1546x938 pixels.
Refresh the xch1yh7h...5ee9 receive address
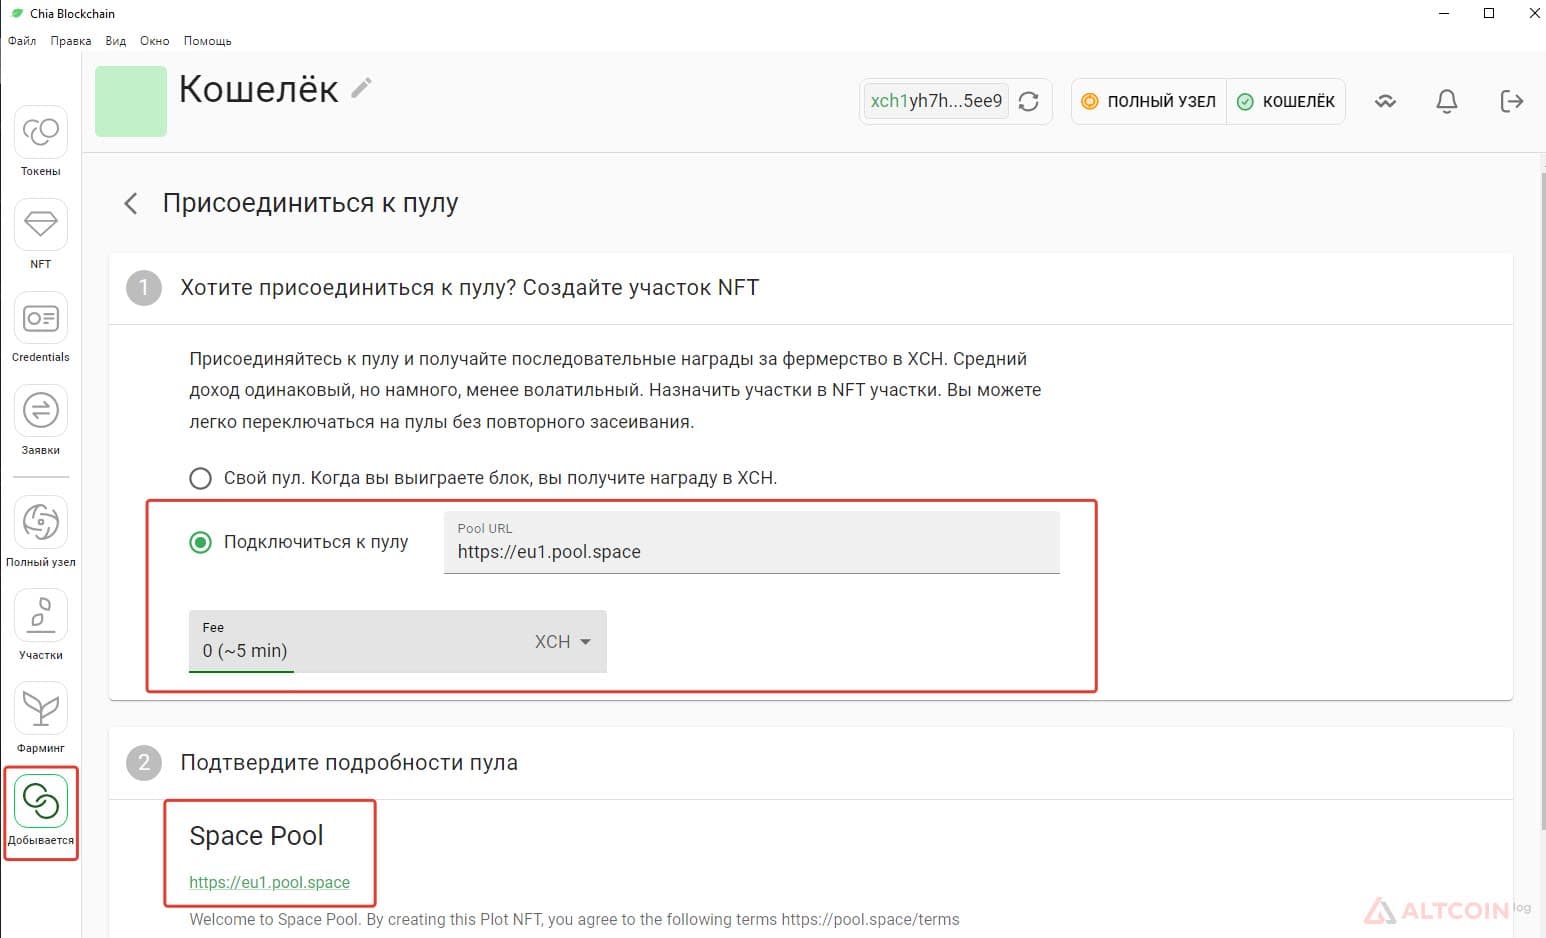coord(1029,101)
